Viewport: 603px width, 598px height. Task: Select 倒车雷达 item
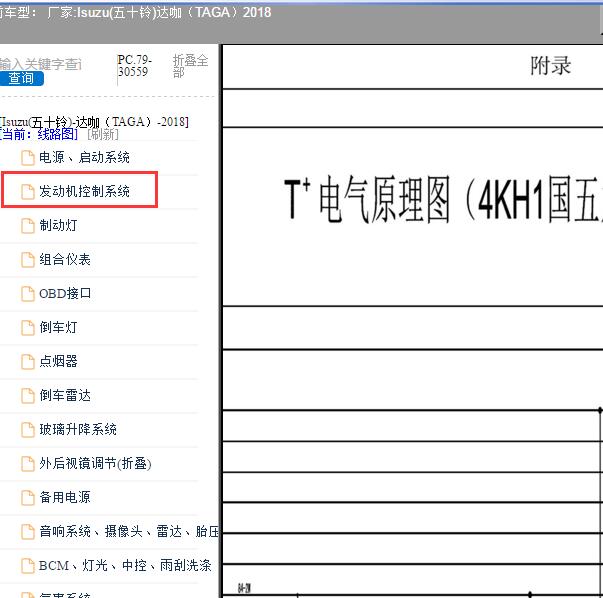(x=65, y=395)
